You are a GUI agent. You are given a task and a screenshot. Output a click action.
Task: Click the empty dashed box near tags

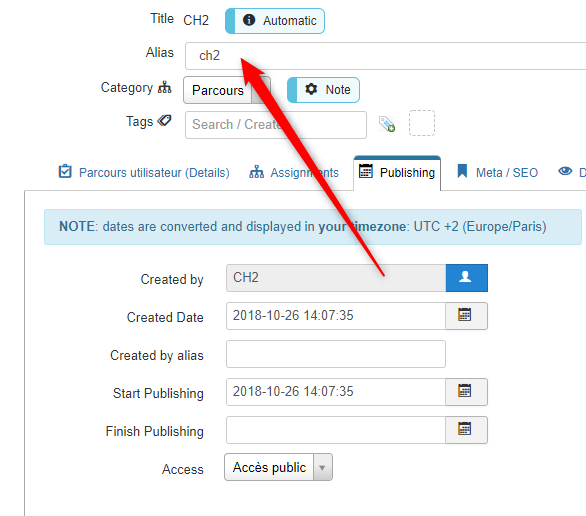pos(422,123)
